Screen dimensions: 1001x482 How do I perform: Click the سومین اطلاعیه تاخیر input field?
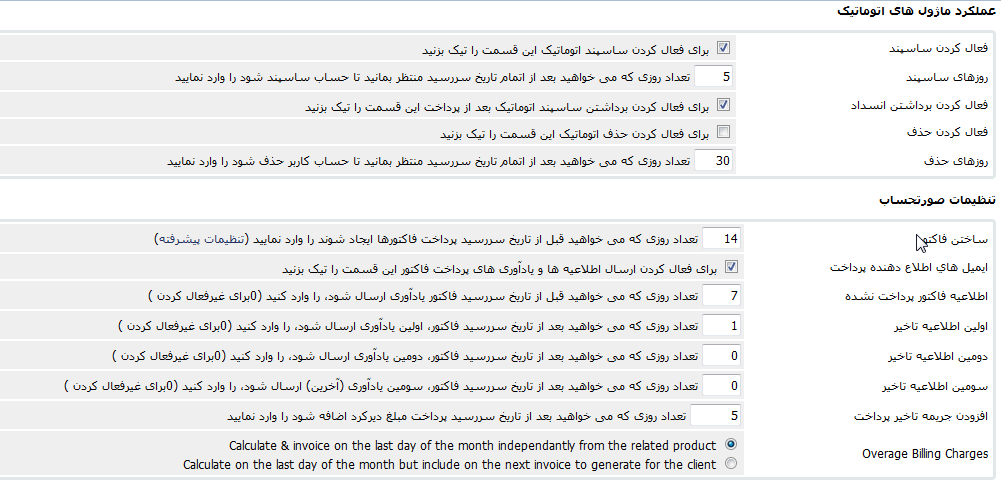pyautogui.click(x=721, y=386)
